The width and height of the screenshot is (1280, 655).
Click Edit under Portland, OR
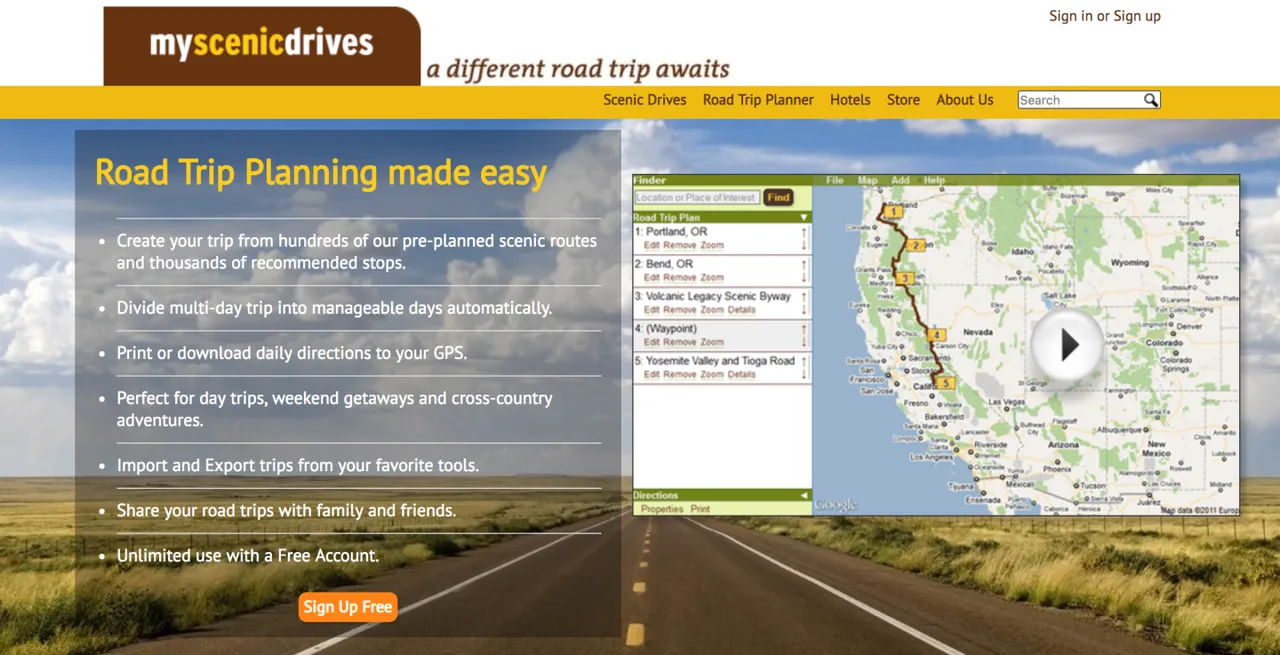pyautogui.click(x=651, y=245)
